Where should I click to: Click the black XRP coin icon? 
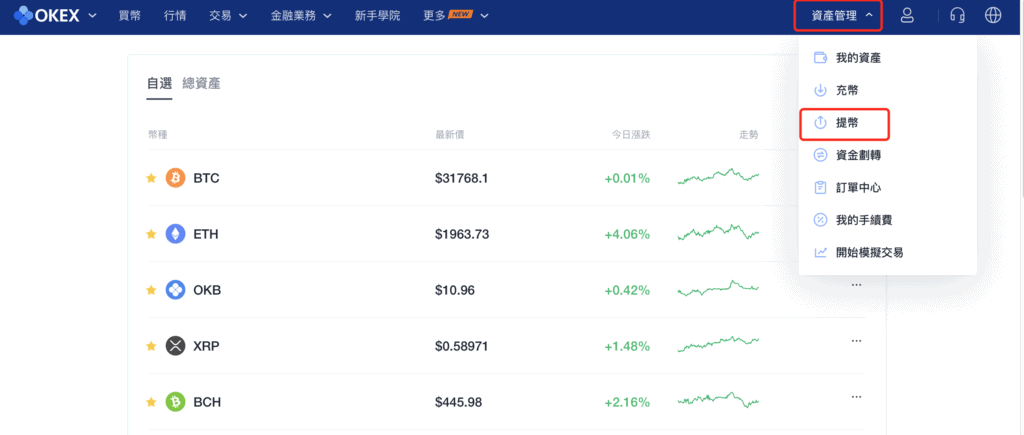point(175,346)
